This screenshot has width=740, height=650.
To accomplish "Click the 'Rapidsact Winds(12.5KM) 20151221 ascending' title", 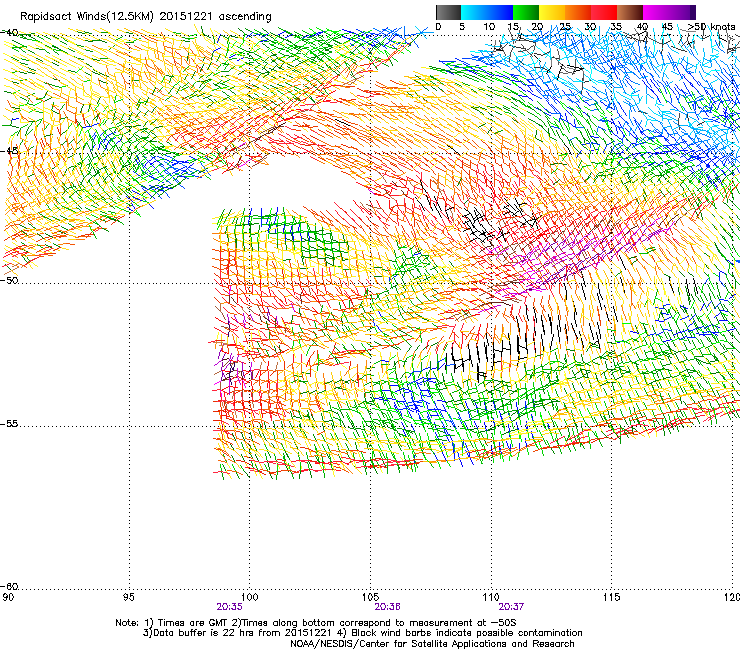I will (146, 17).
